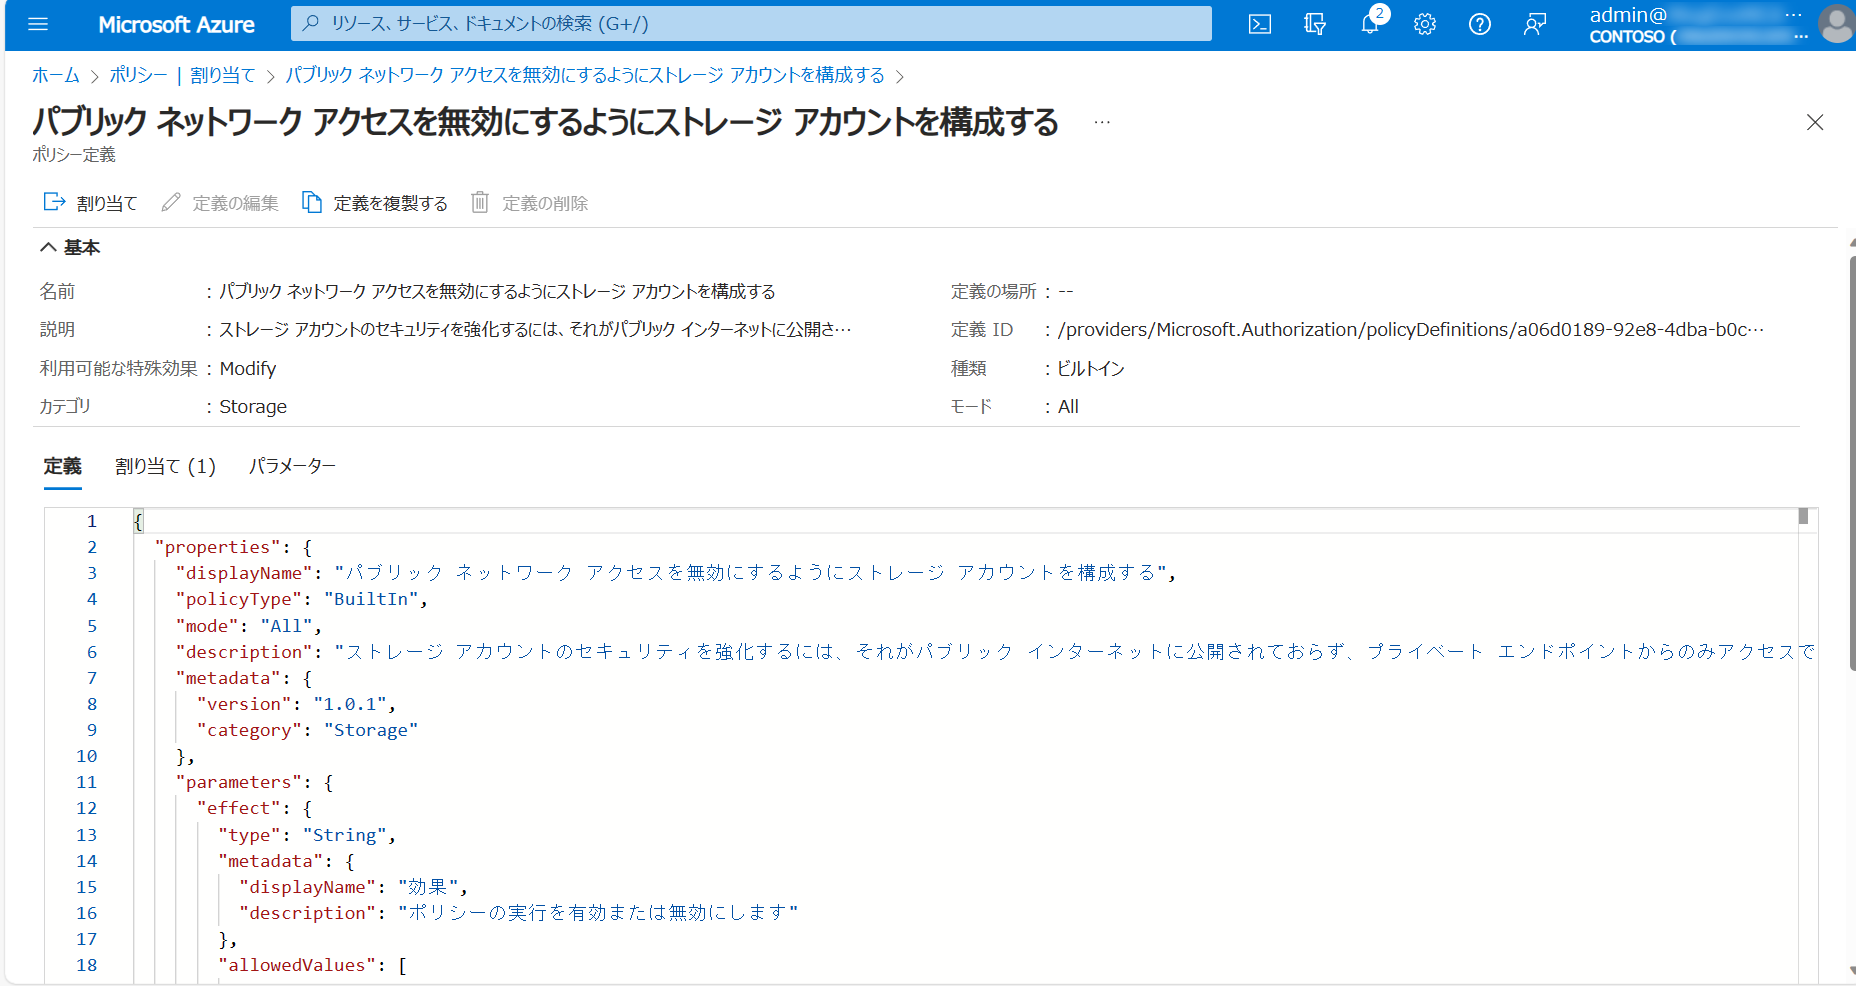Image resolution: width=1856 pixels, height=986 pixels.
Task: Close the policy definition blade
Action: 1815,122
